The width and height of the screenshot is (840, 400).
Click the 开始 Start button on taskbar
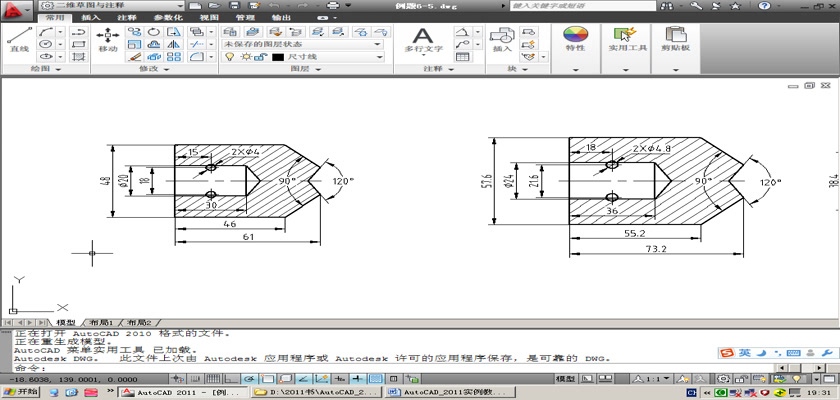click(x=20, y=393)
